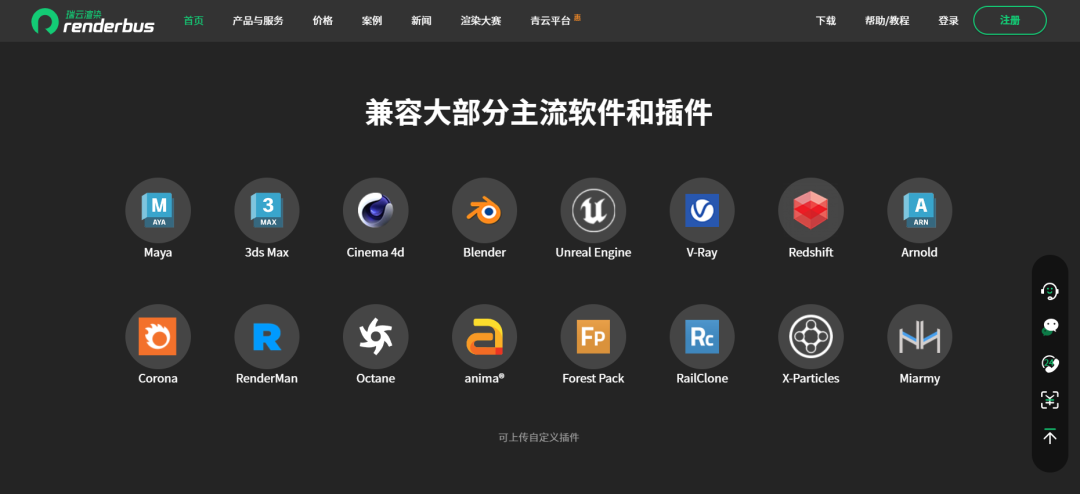Image resolution: width=1080 pixels, height=494 pixels.
Task: Click the Forest Pack icon
Action: 593,336
